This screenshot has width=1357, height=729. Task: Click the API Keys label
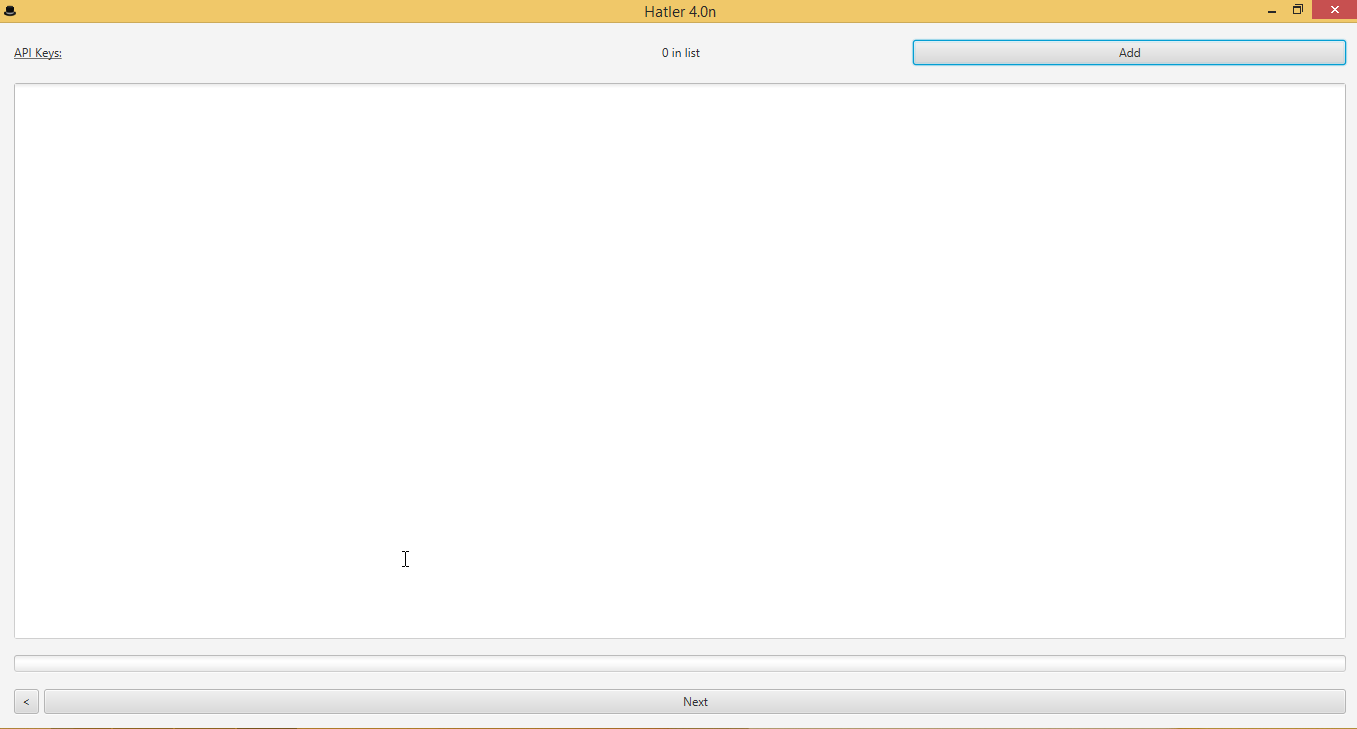point(38,53)
